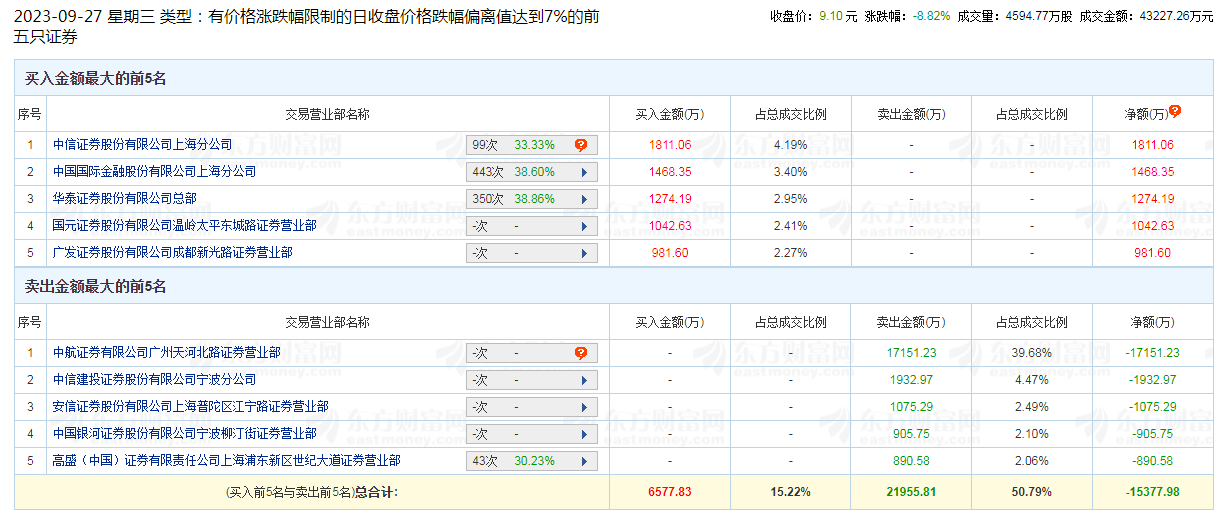The width and height of the screenshot is (1227, 523).
Task: Click the arrow icon in 华泰证券总部 row
Action: pos(584,199)
